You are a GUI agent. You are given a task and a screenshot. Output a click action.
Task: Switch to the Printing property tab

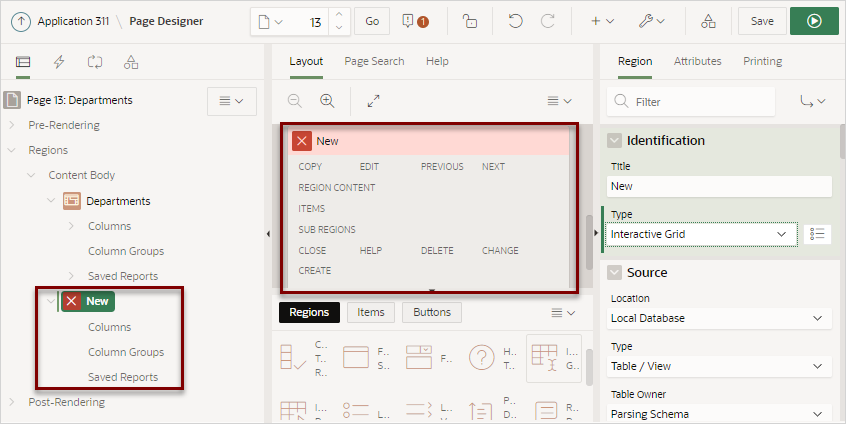(762, 61)
